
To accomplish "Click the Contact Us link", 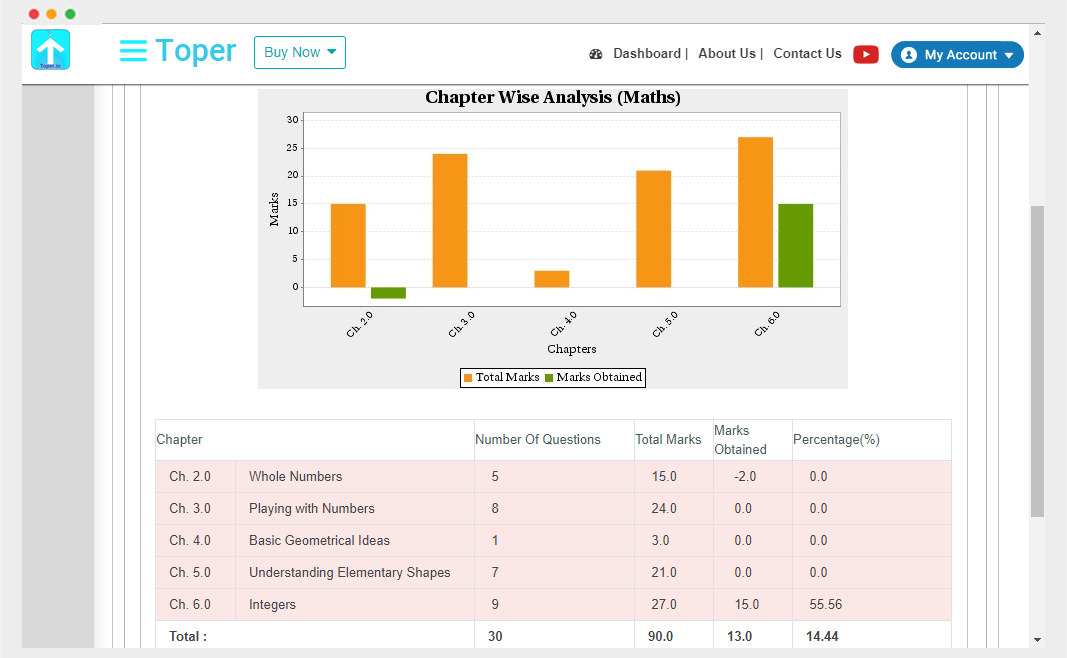I will coord(807,53).
